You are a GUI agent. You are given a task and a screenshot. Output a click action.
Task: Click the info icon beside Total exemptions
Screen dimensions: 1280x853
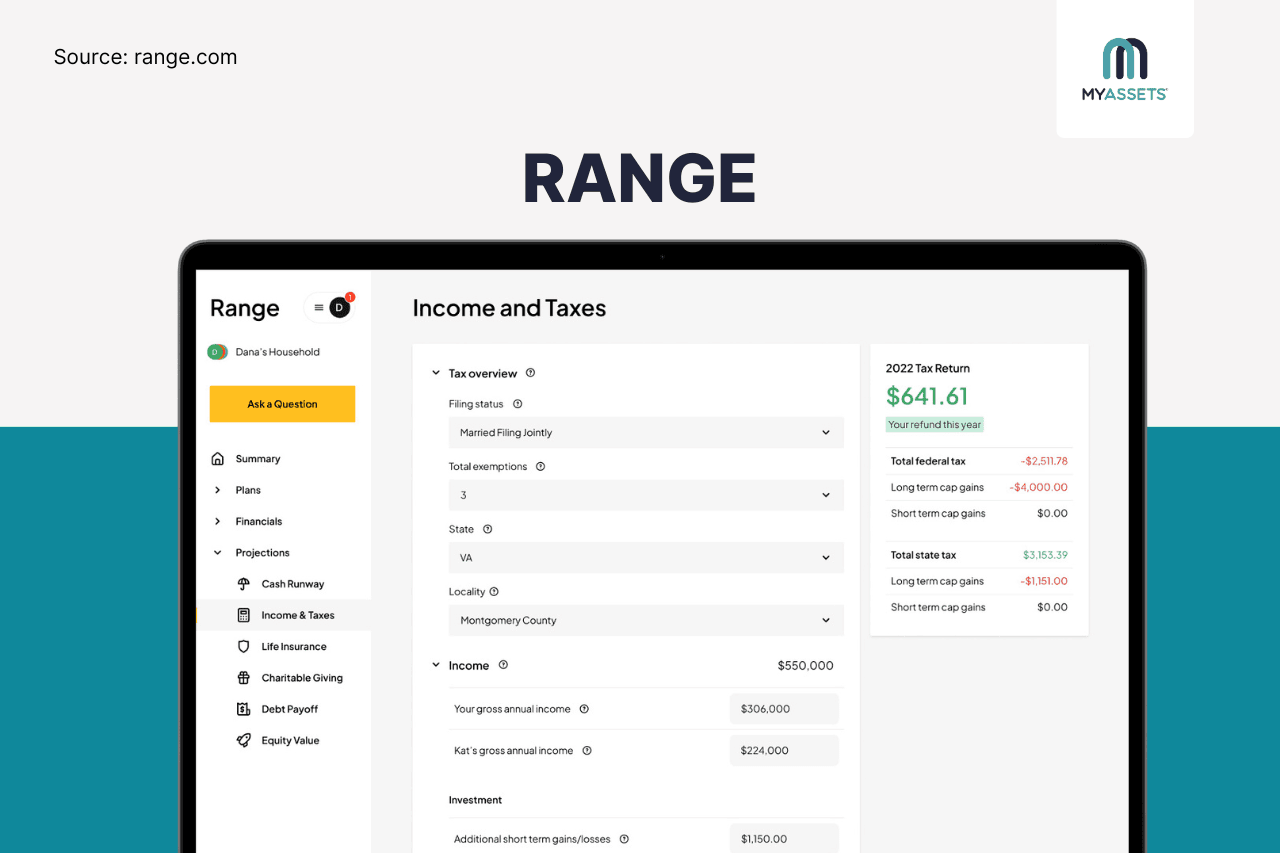(x=540, y=467)
